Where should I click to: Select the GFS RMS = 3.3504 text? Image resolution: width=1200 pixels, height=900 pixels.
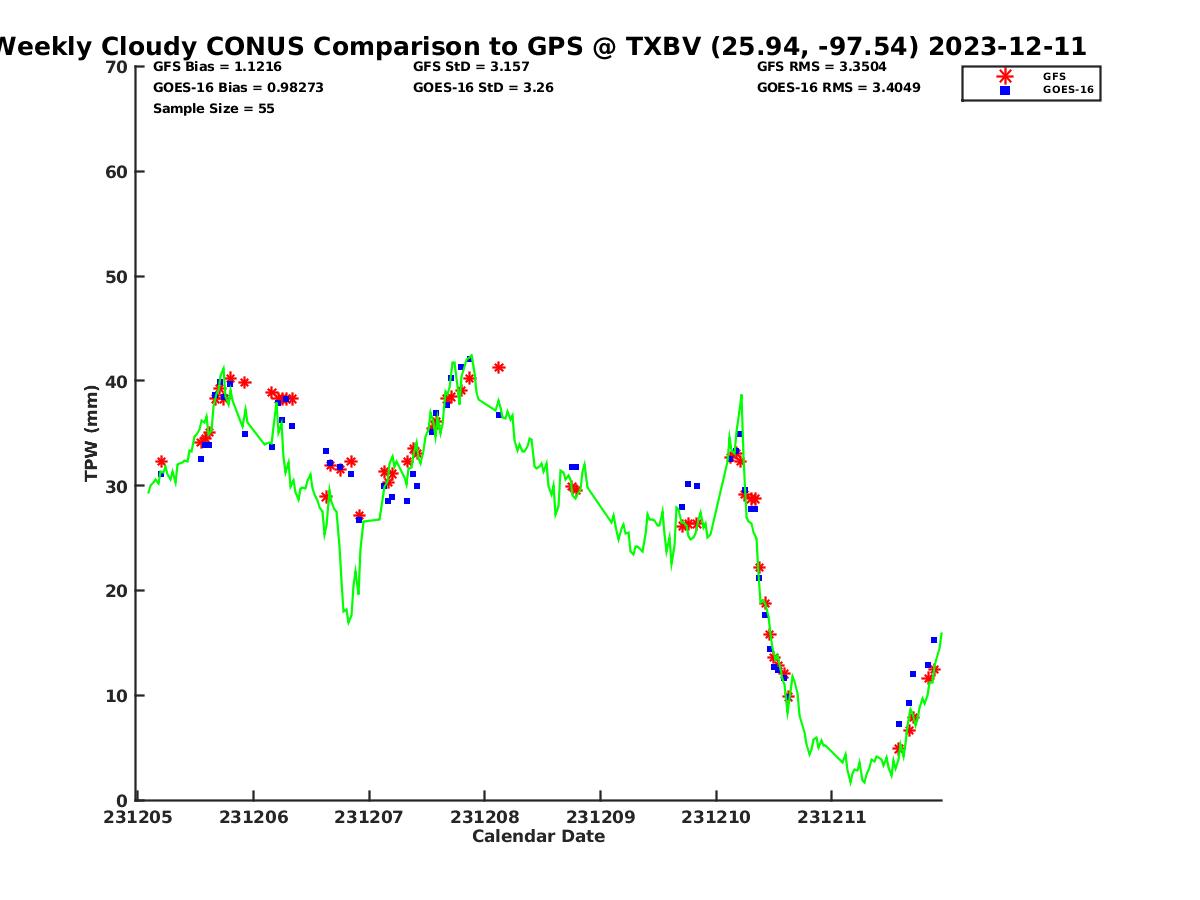click(x=821, y=67)
